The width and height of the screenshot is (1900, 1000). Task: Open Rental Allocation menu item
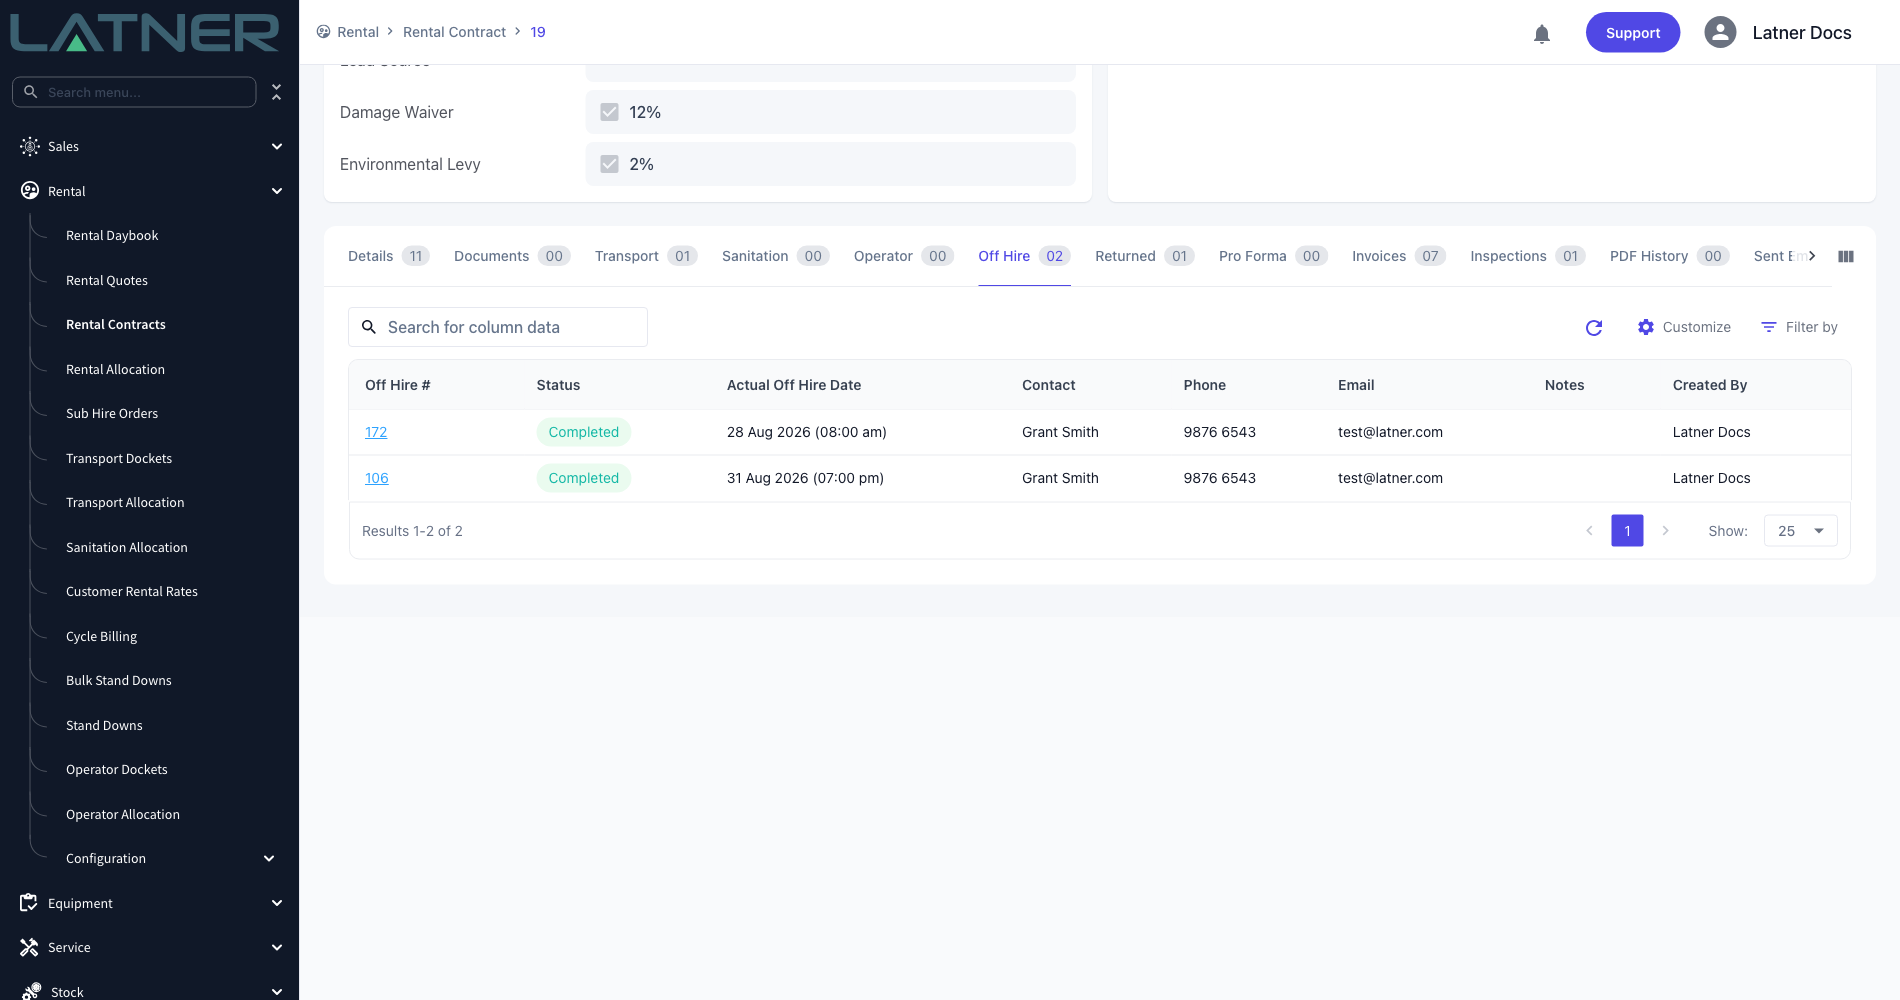115,369
